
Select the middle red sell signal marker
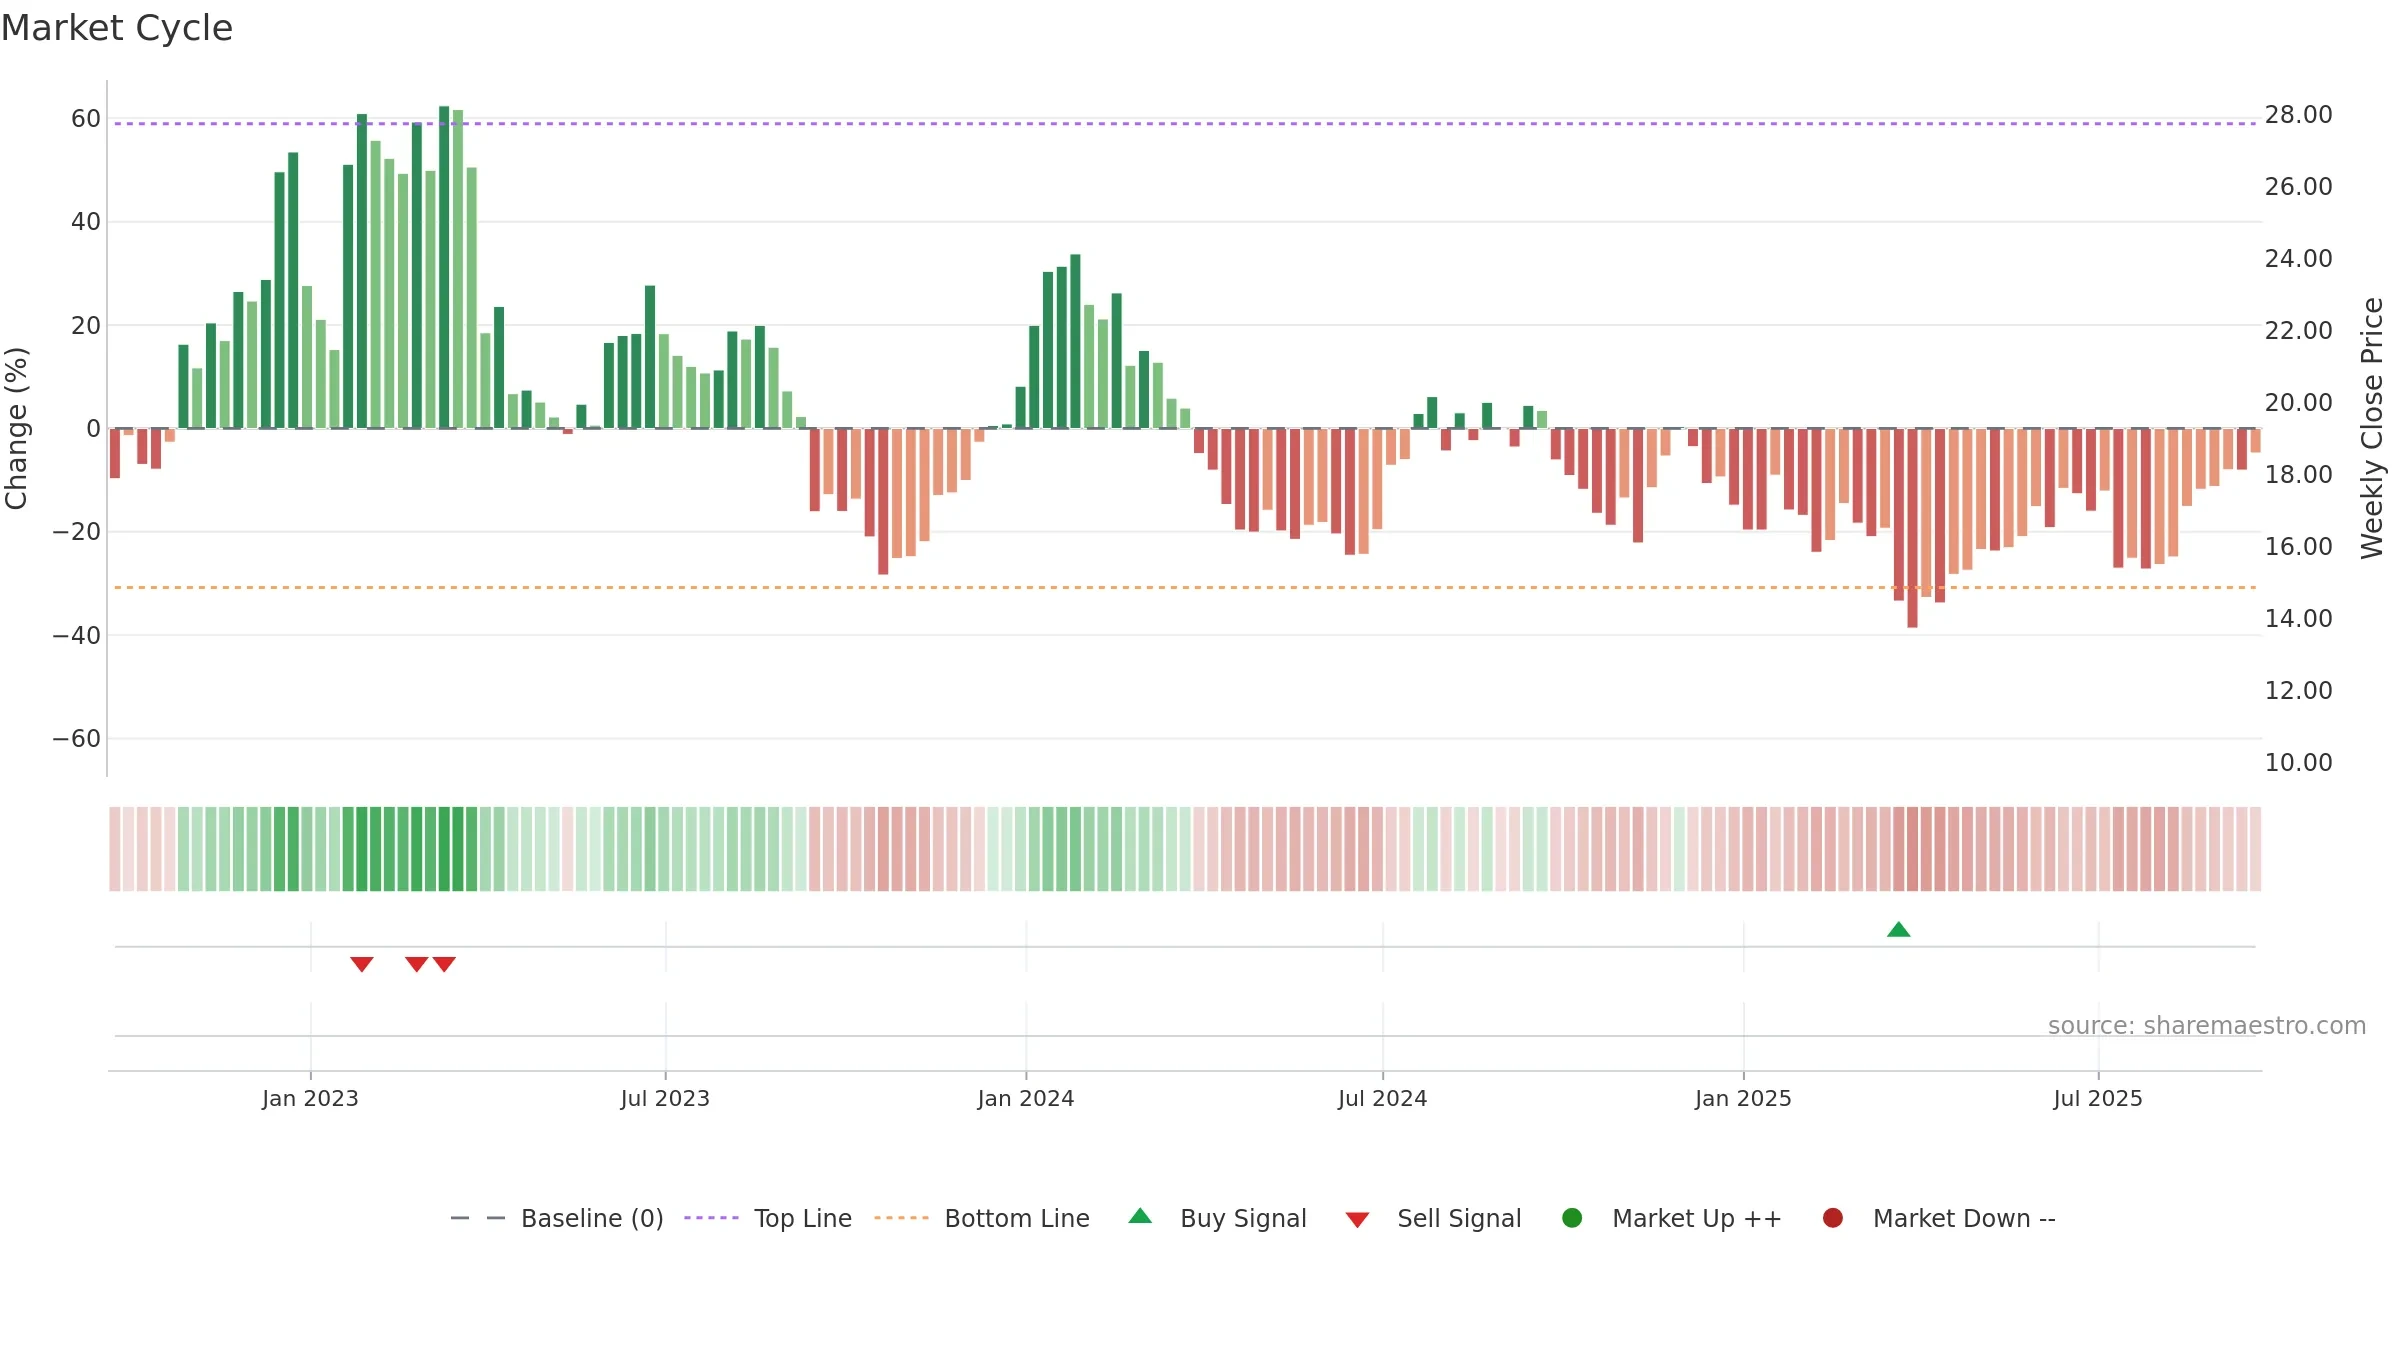click(417, 964)
